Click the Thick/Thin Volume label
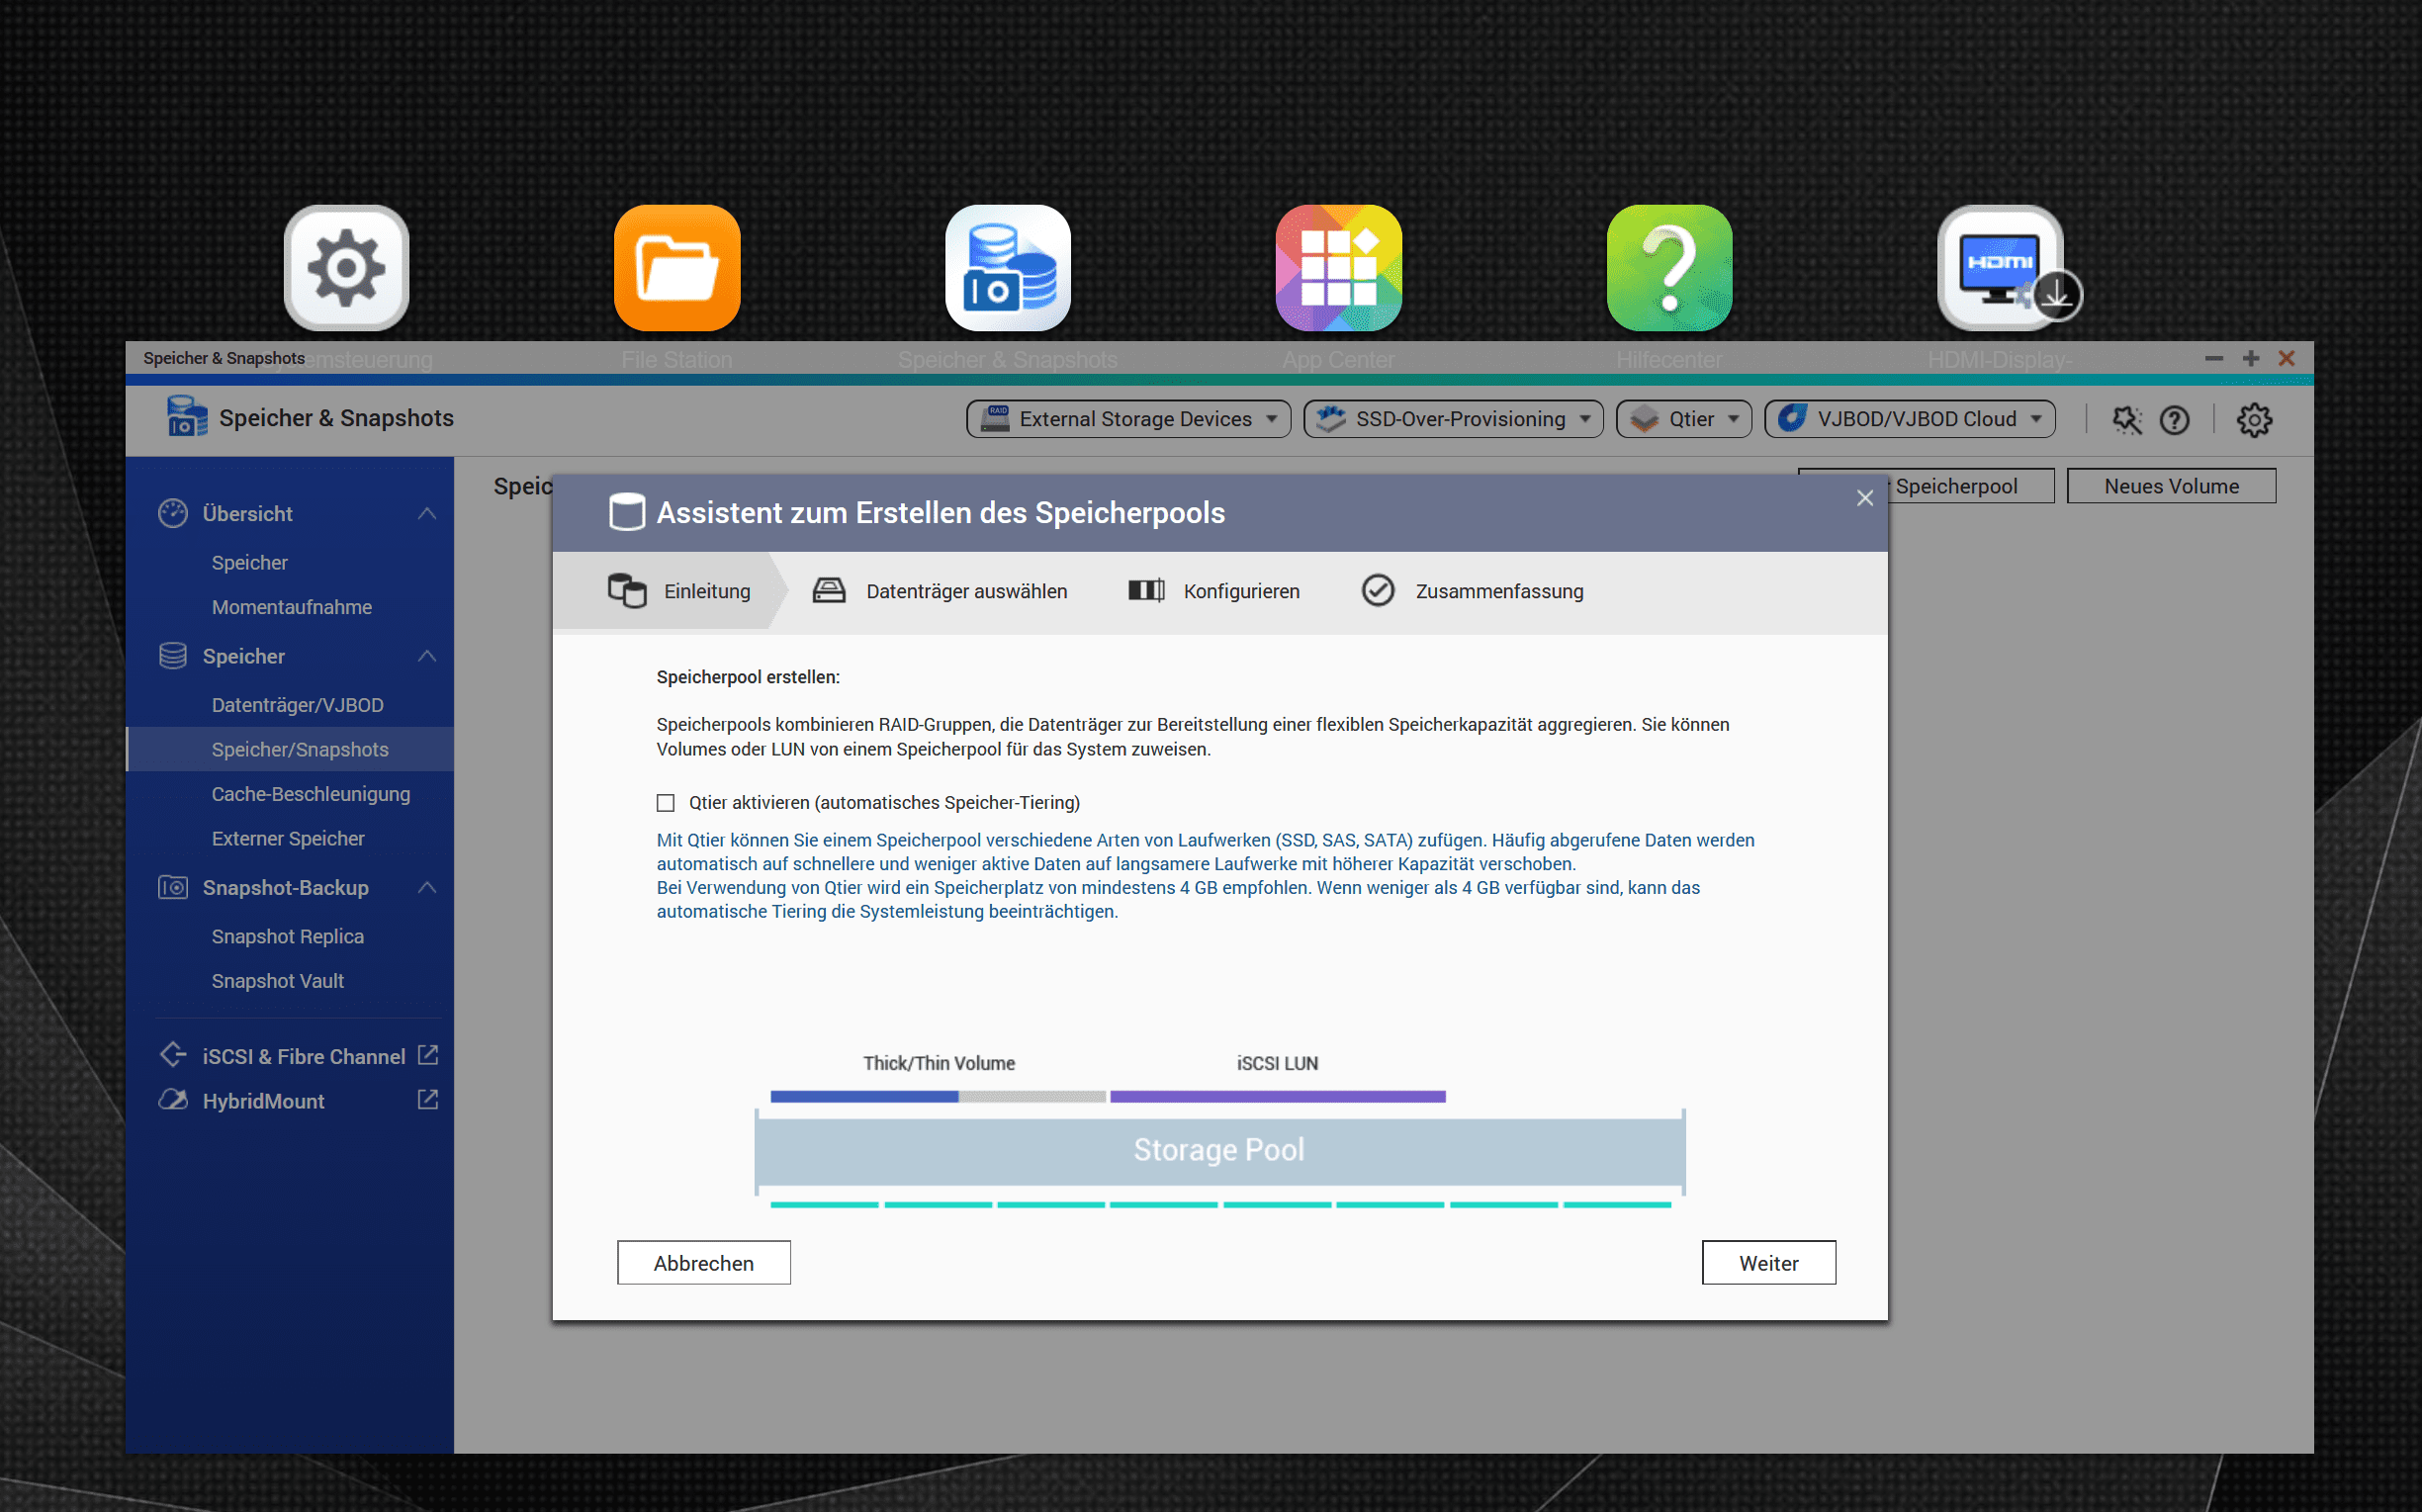The height and width of the screenshot is (1512, 2422). click(939, 1063)
